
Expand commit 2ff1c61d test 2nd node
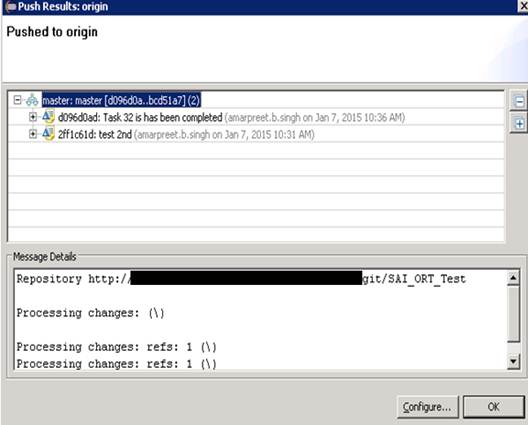point(33,134)
